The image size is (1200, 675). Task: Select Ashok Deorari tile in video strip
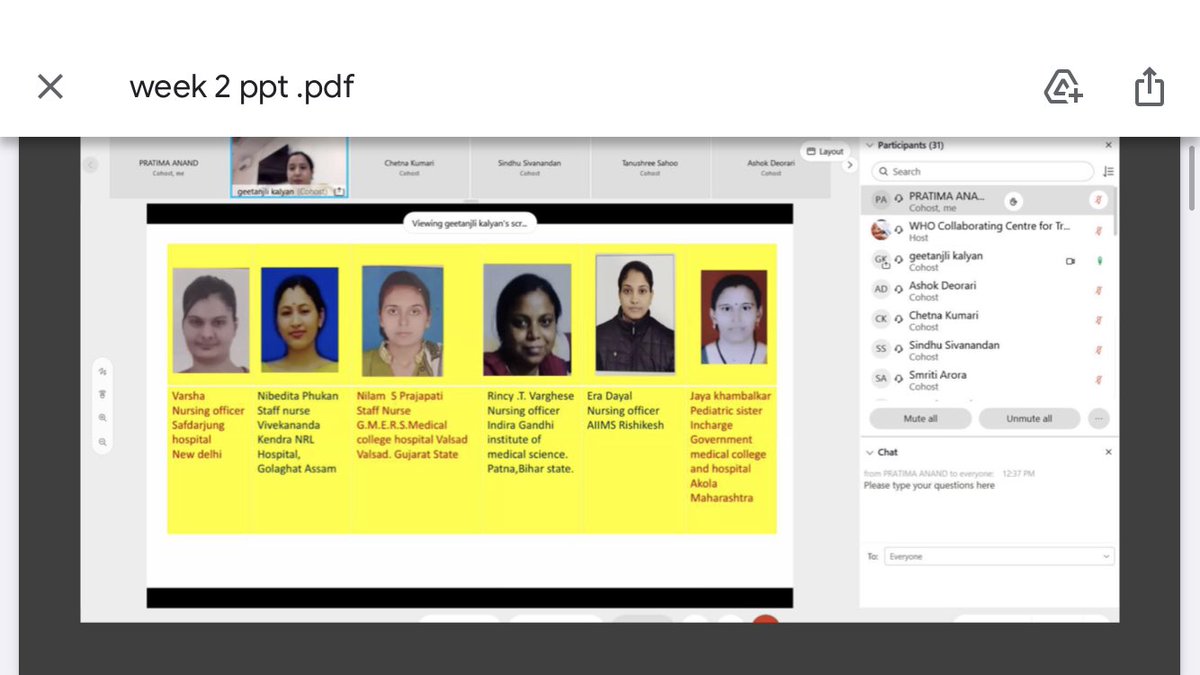click(x=770, y=167)
